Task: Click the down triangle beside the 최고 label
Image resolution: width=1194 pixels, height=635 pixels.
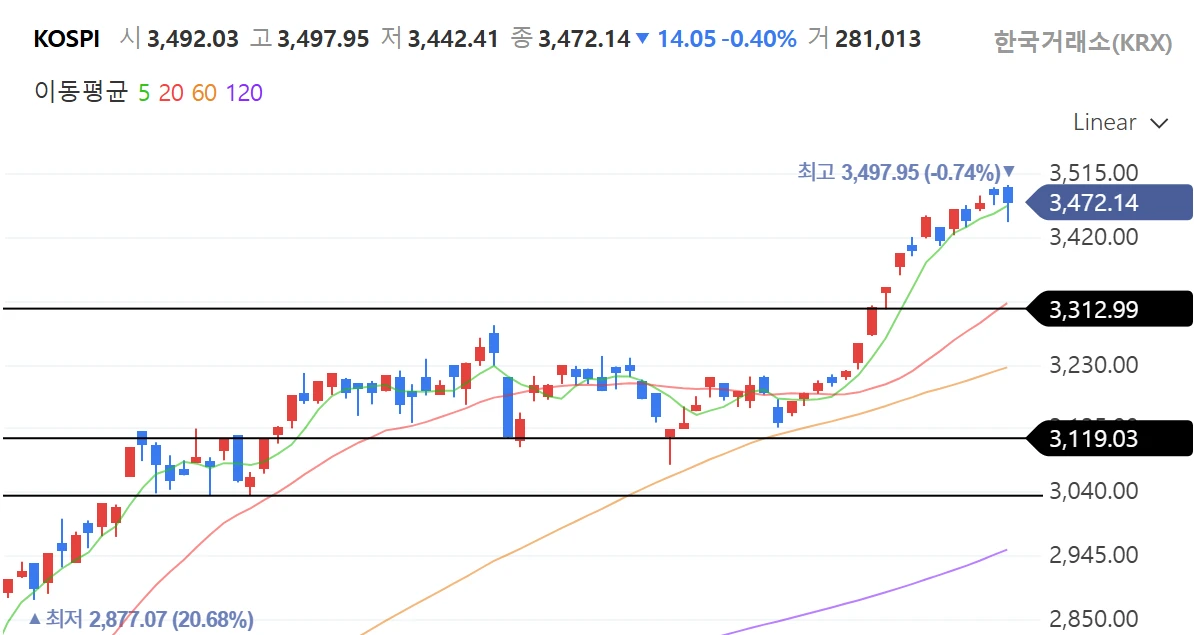Action: pyautogui.click(x=1009, y=171)
